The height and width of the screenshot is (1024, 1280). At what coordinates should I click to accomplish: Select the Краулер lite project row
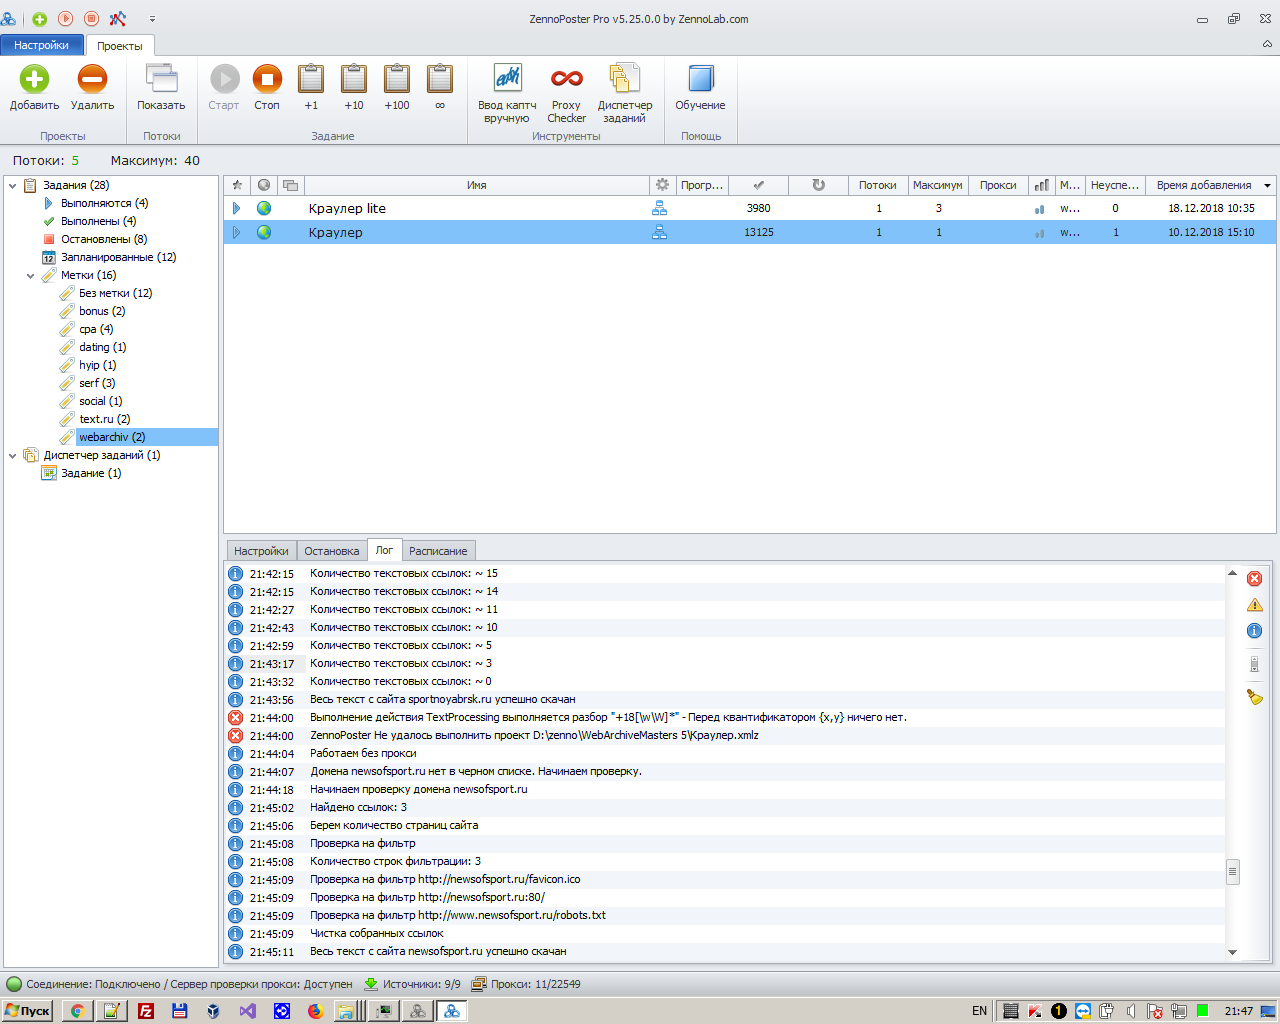click(x=347, y=208)
